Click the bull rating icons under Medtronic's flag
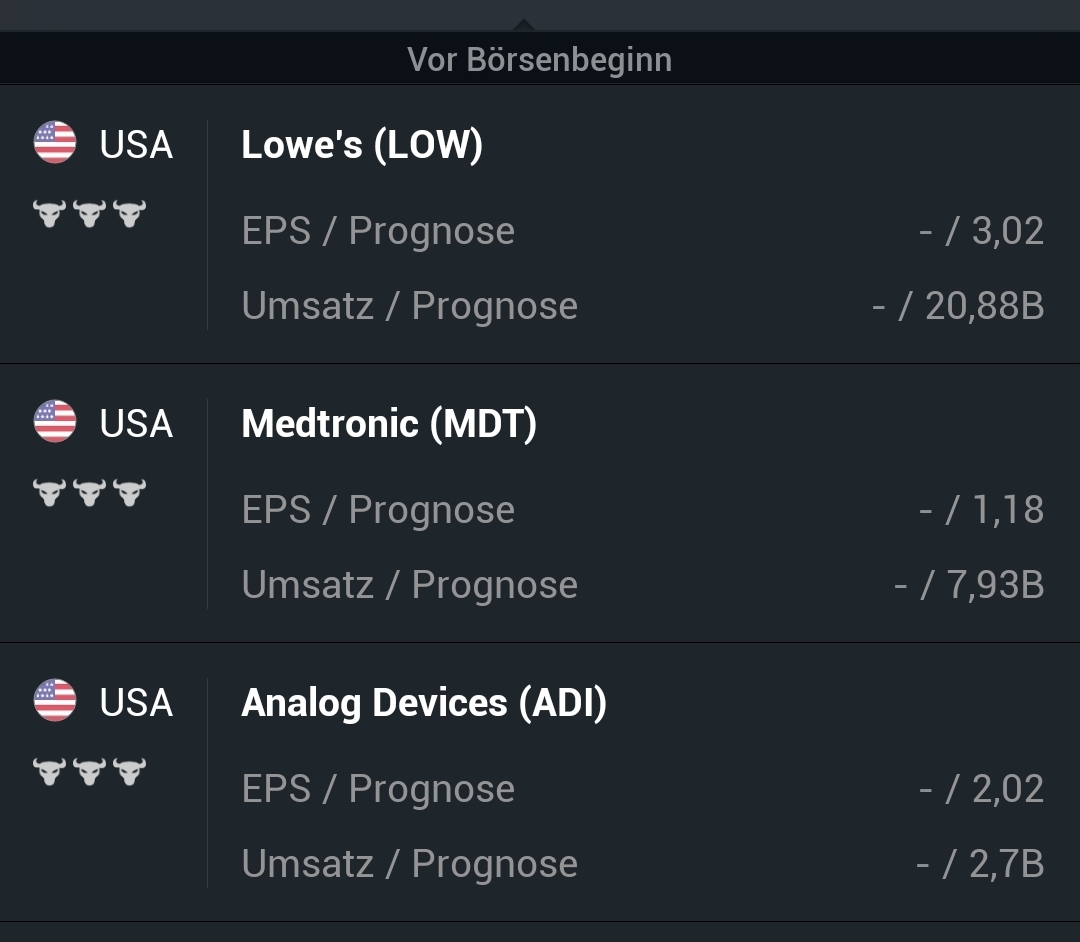The image size is (1080, 942). tap(90, 491)
